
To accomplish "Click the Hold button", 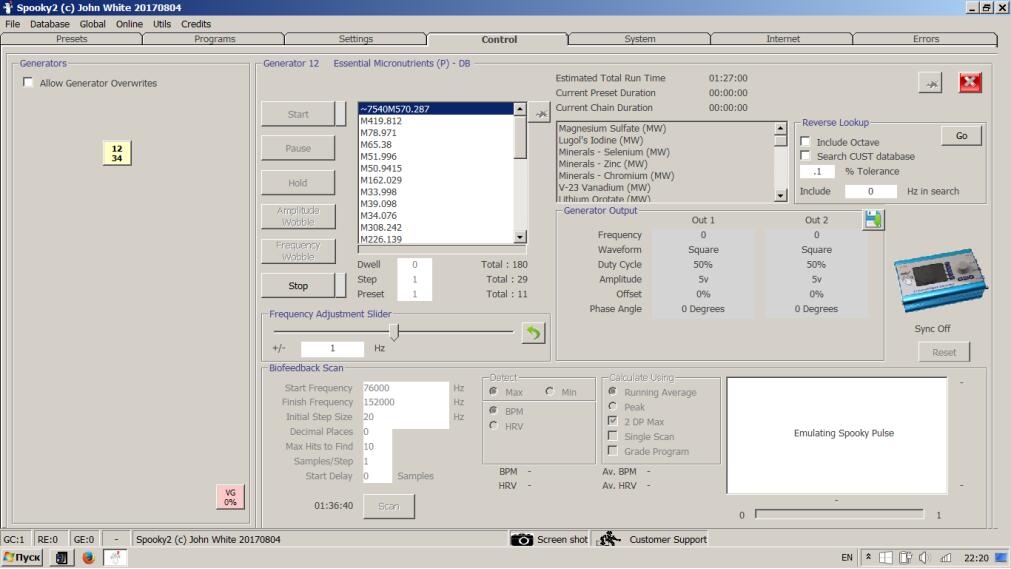I will click(x=298, y=183).
